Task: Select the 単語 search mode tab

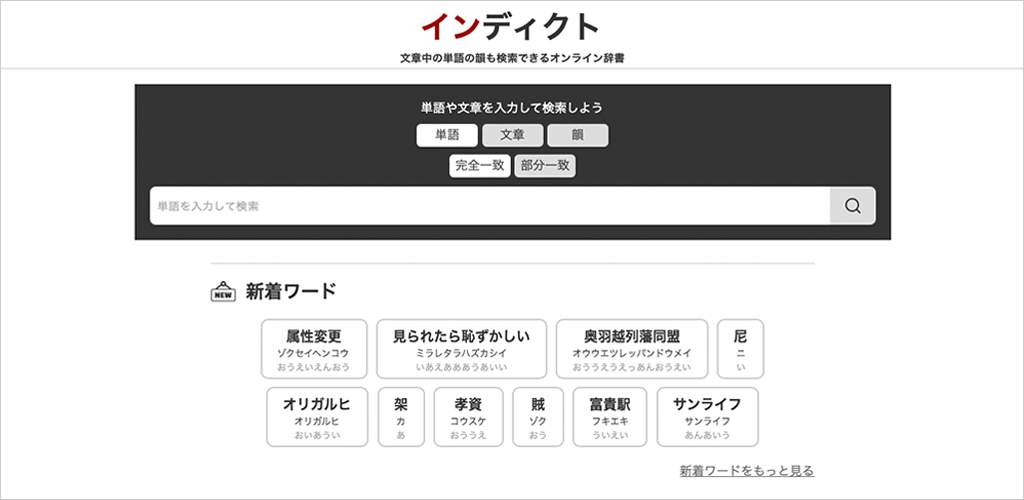Action: [x=447, y=136]
